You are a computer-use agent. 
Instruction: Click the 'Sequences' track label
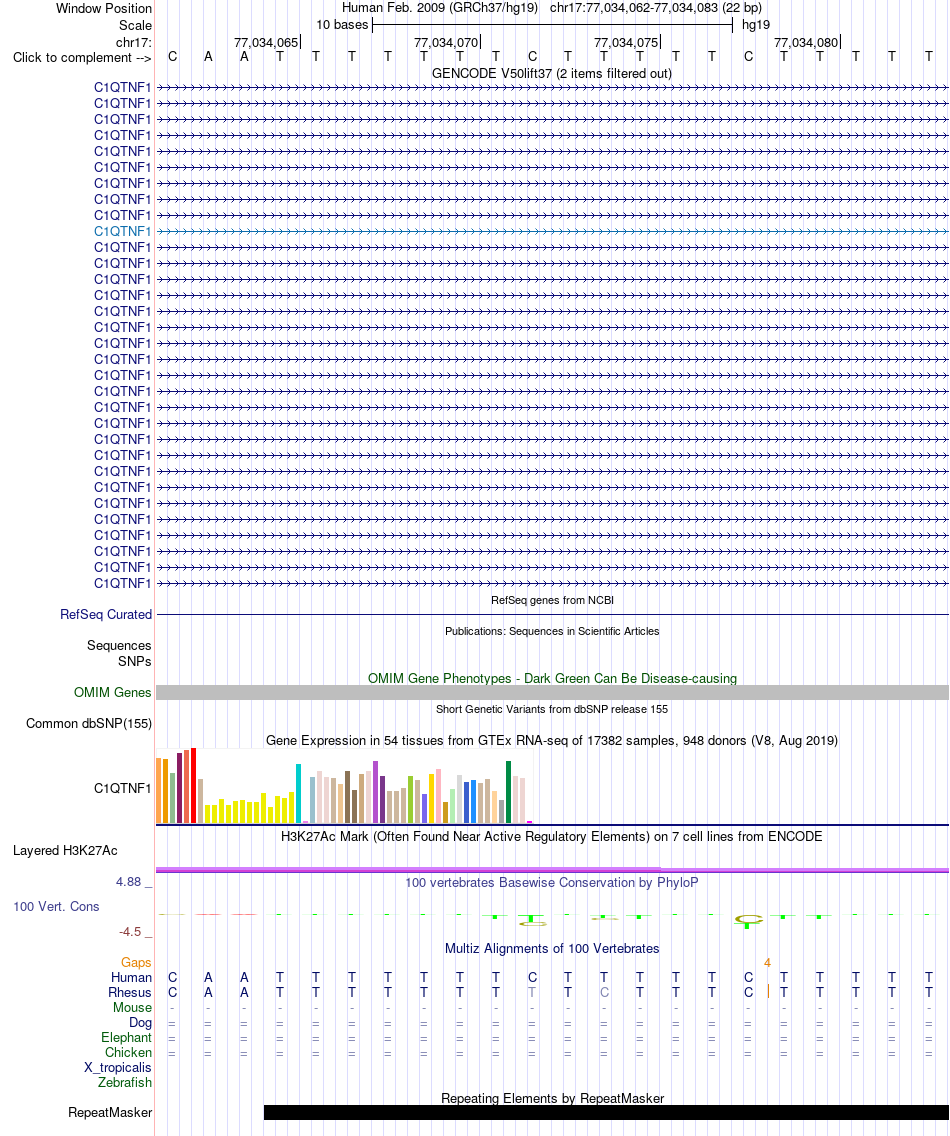point(119,646)
